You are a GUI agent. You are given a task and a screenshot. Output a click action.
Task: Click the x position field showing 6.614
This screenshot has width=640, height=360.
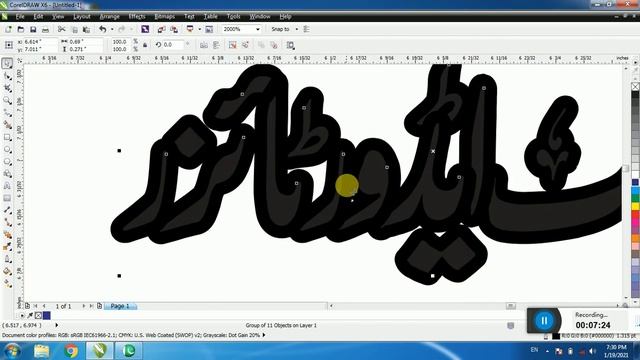pyautogui.click(x=40, y=42)
